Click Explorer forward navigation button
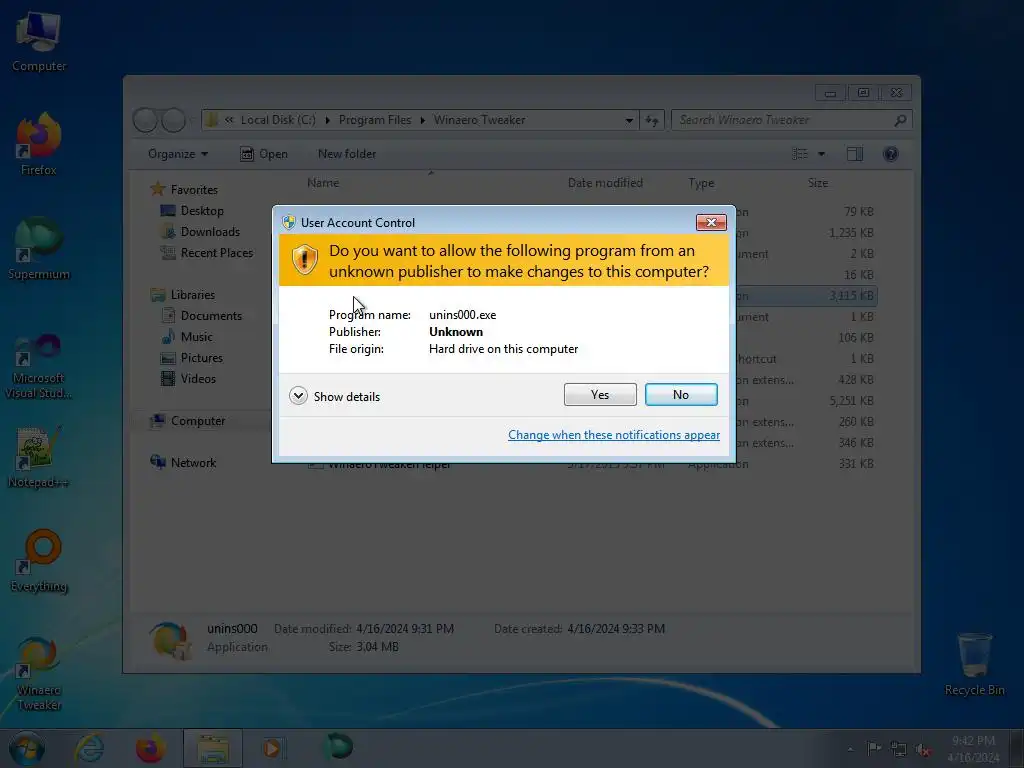 pos(174,120)
